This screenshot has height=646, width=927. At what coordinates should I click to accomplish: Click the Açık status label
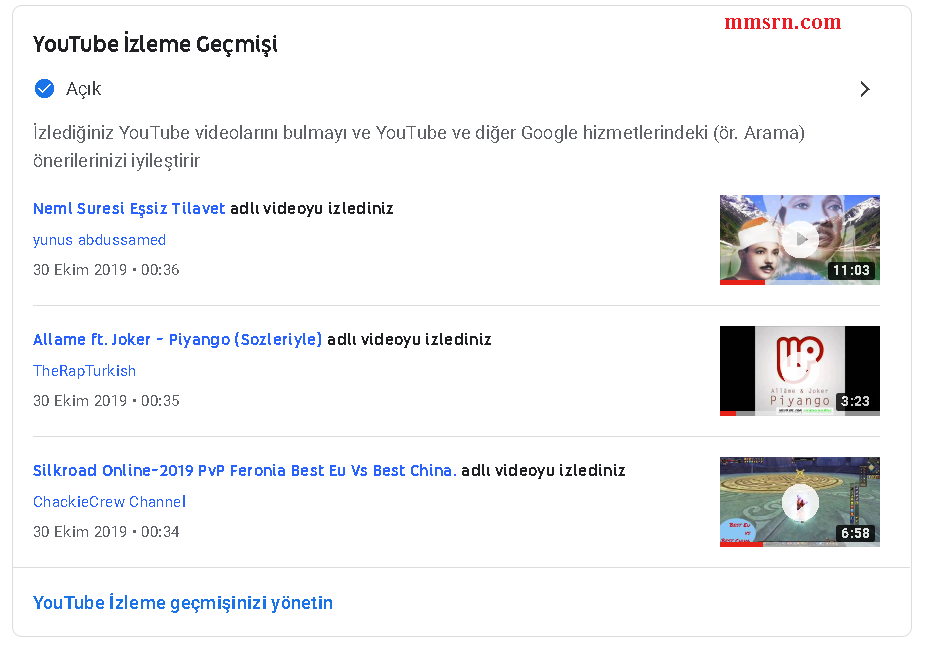point(83,89)
